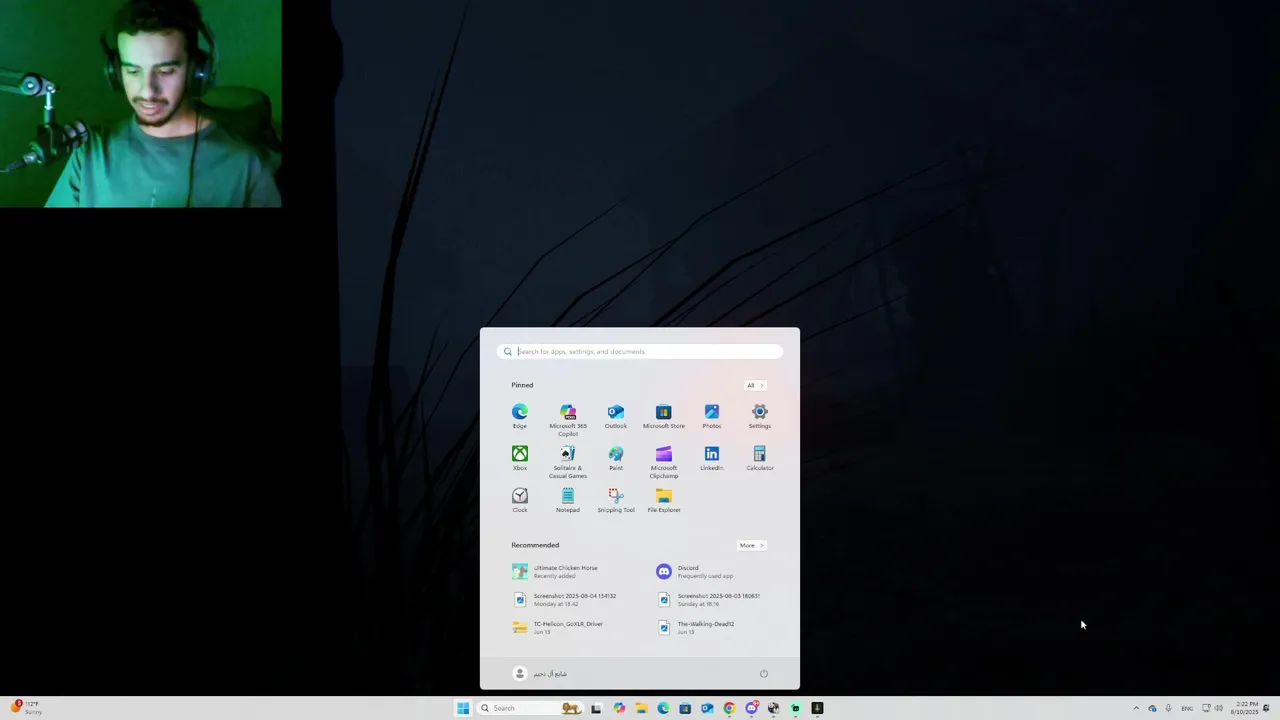Click the microphone tray icon
Image resolution: width=1280 pixels, height=720 pixels.
[1168, 708]
